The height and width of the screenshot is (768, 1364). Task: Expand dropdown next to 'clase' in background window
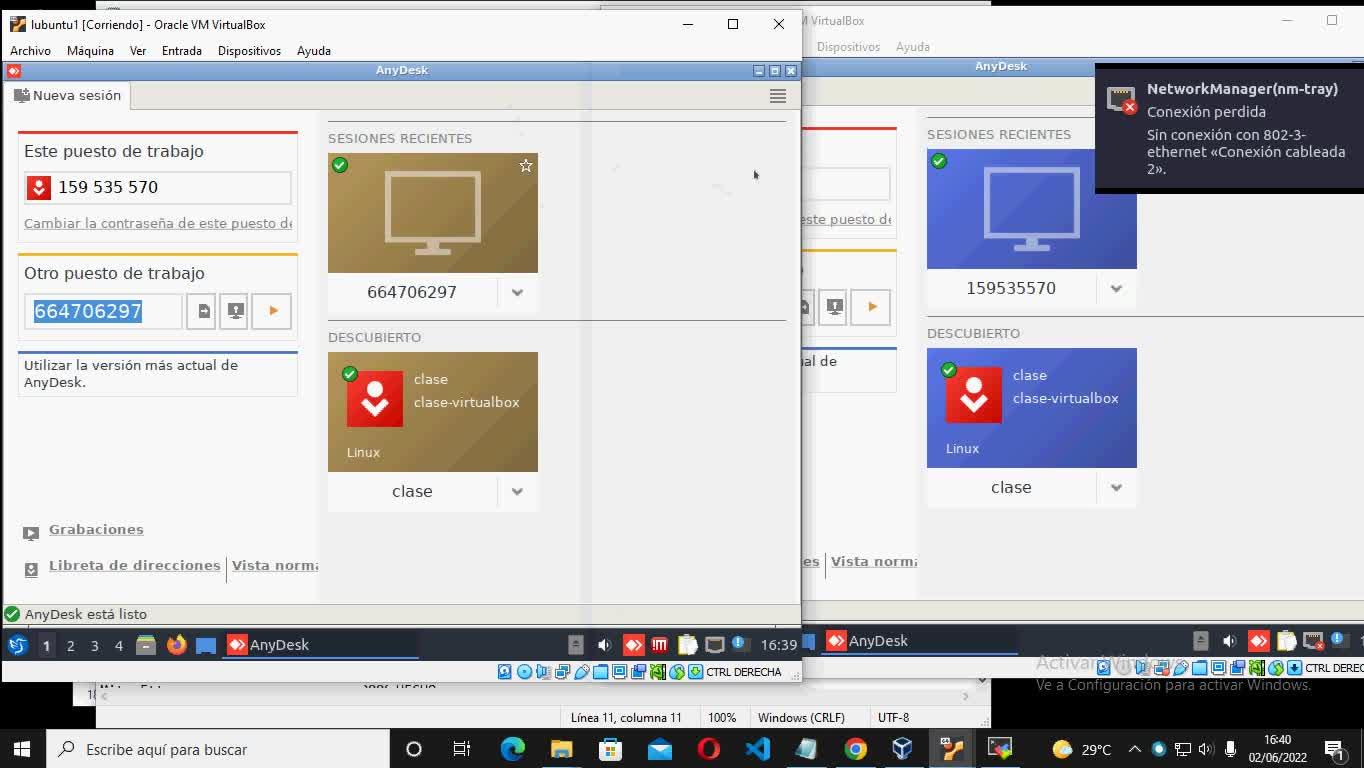click(1116, 488)
